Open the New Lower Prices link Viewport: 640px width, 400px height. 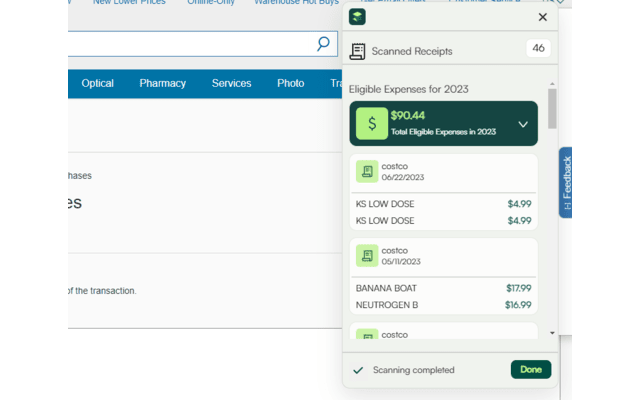129,2
